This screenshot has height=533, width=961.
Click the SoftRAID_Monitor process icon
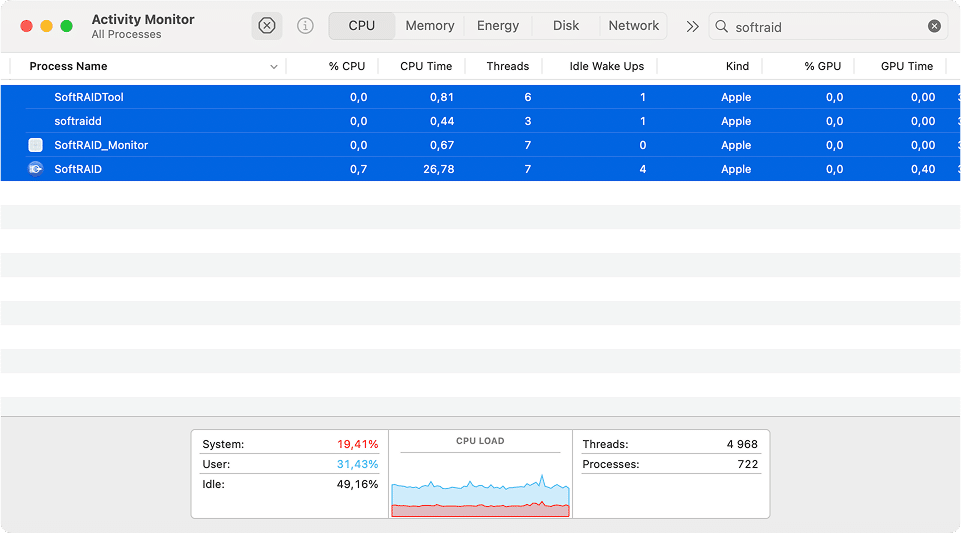click(x=36, y=145)
